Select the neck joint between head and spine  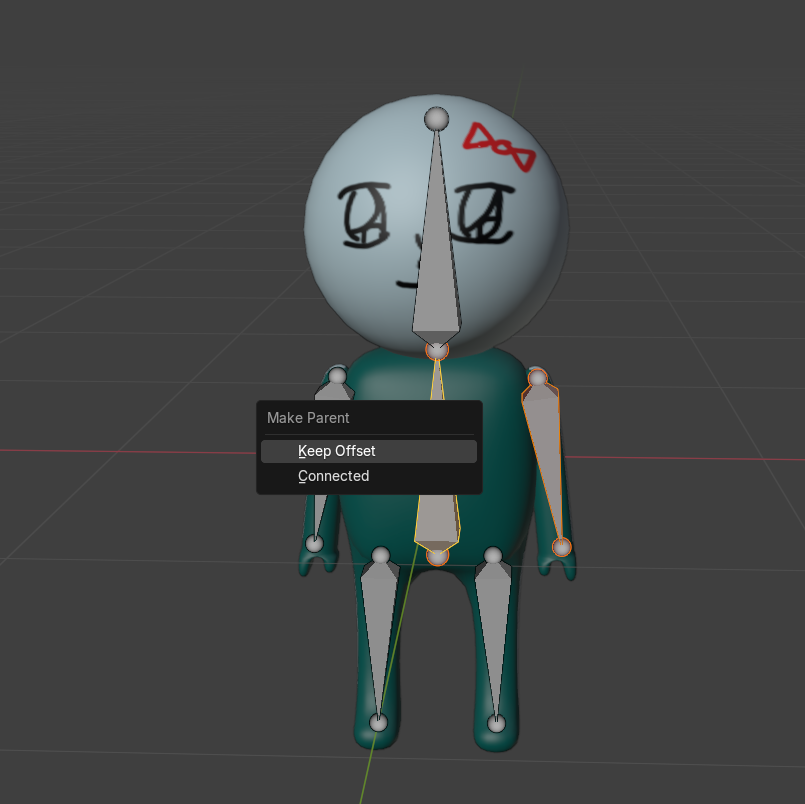437,351
